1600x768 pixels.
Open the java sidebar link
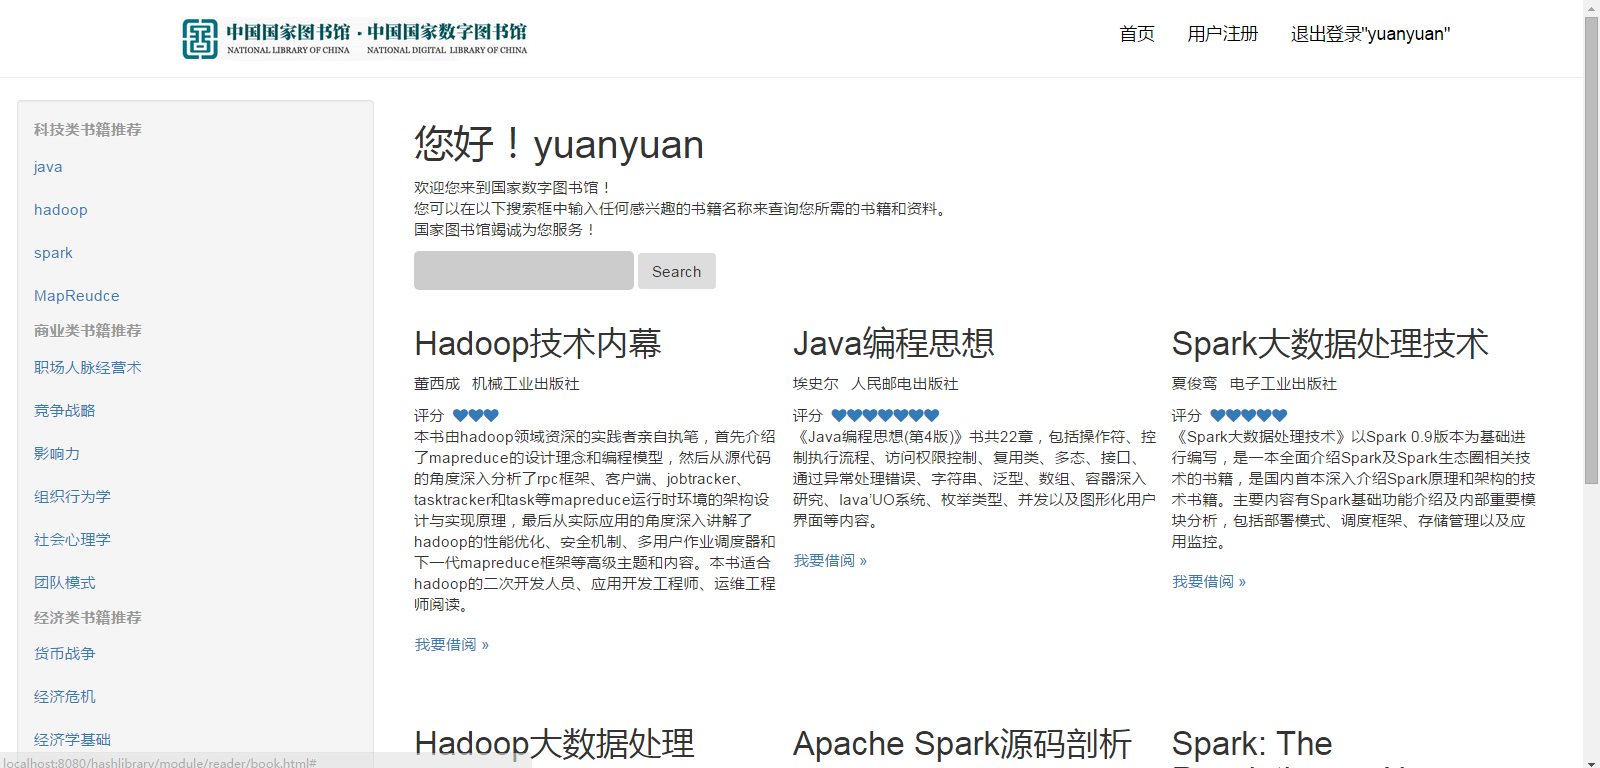pos(48,167)
